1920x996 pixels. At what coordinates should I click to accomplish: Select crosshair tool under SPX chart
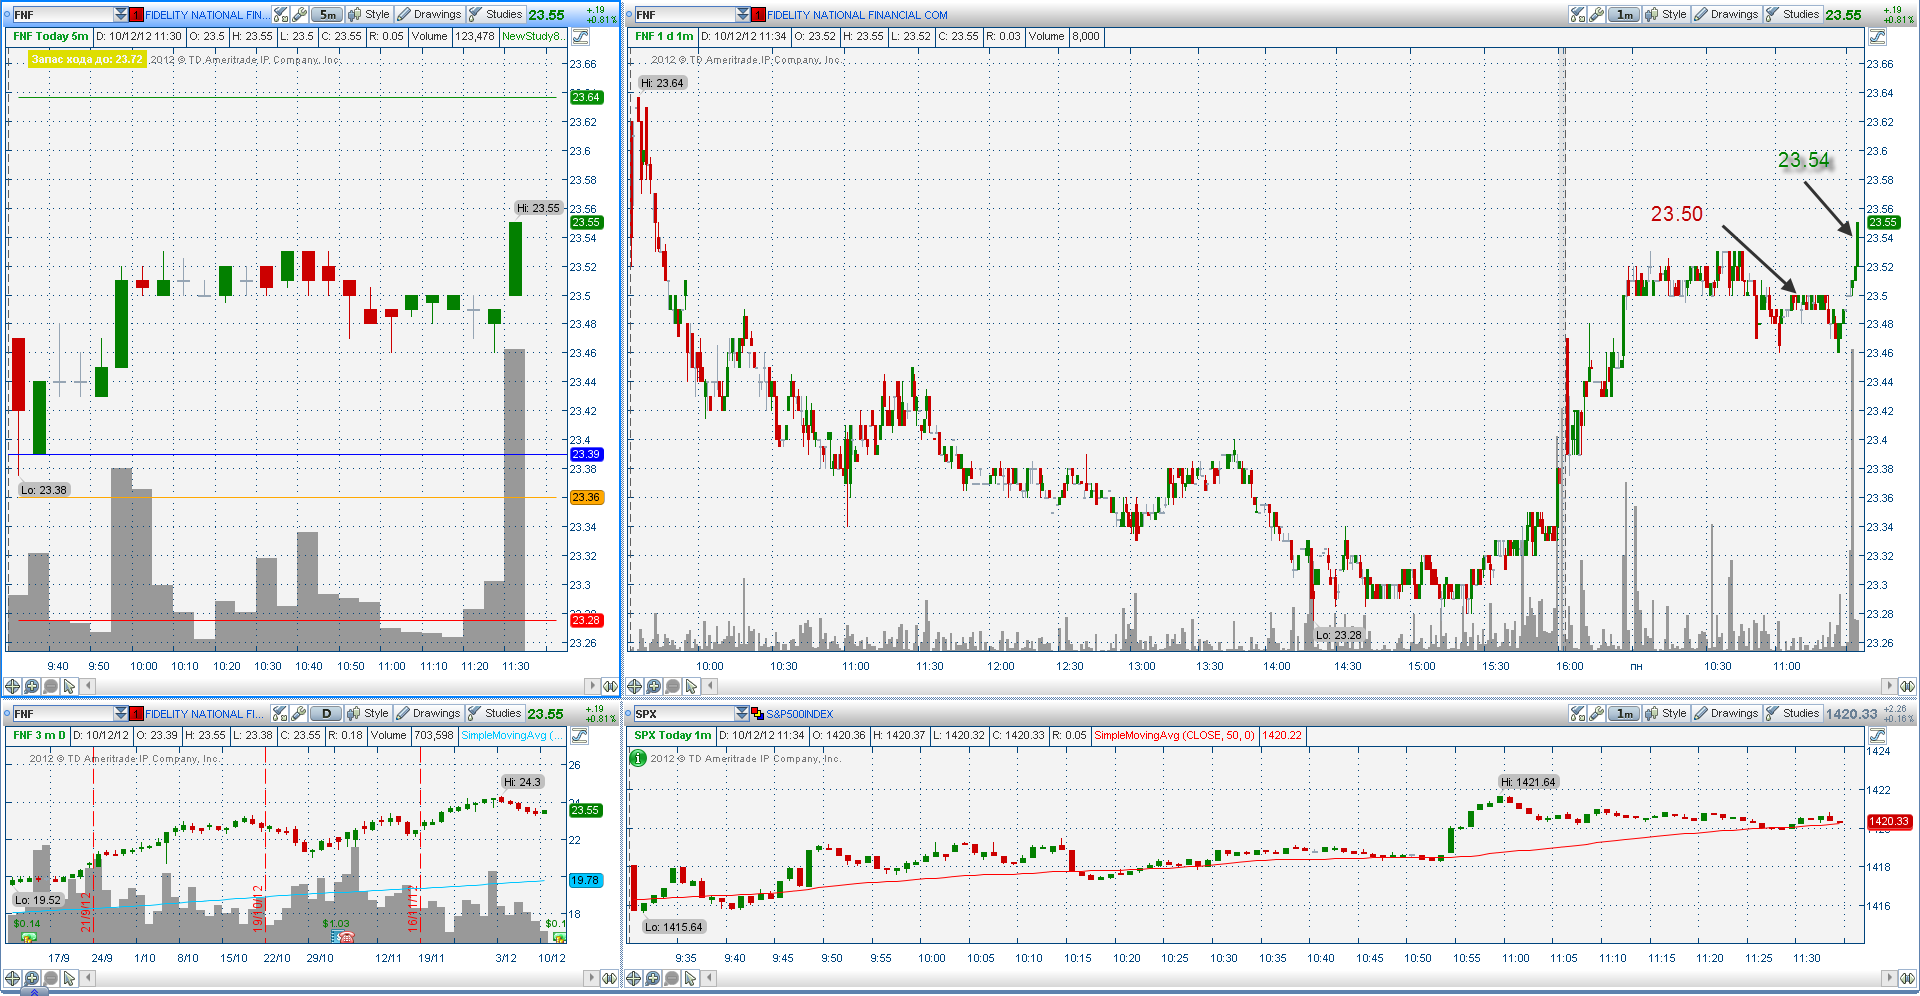(x=634, y=978)
